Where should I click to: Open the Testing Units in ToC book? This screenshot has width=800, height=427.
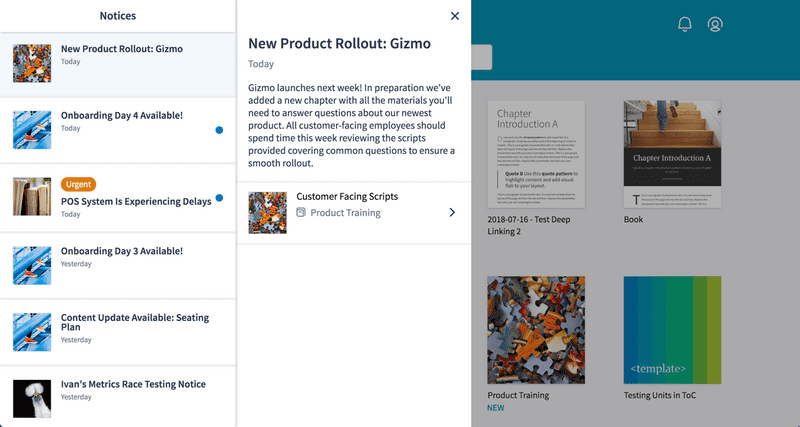(x=672, y=330)
